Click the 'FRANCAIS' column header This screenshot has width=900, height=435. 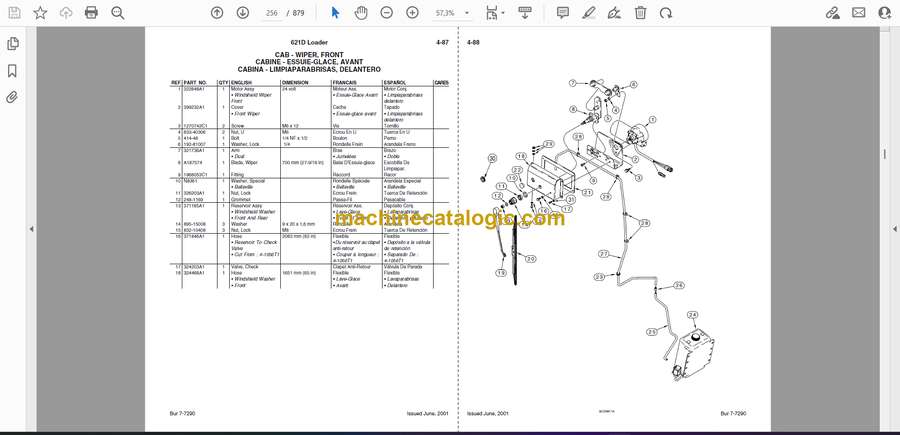coord(344,83)
